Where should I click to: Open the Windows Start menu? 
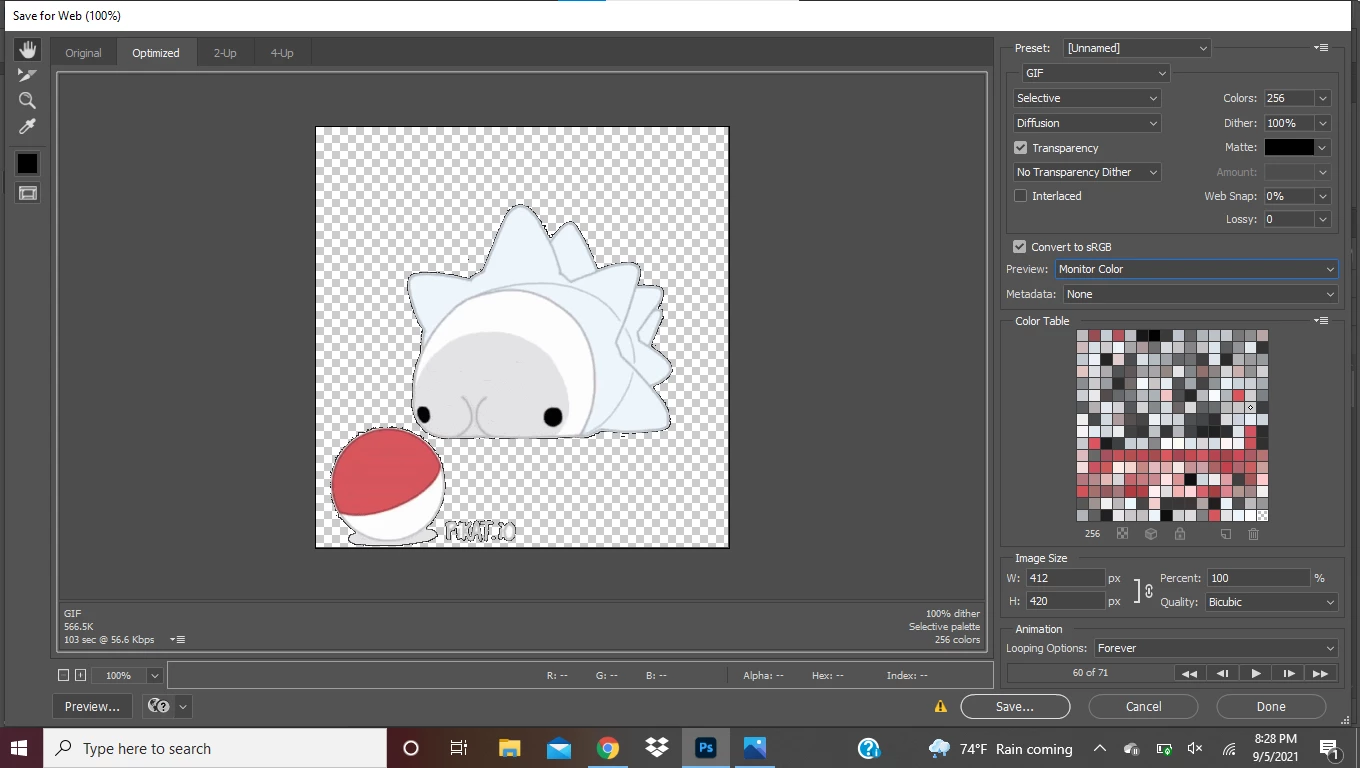21,748
